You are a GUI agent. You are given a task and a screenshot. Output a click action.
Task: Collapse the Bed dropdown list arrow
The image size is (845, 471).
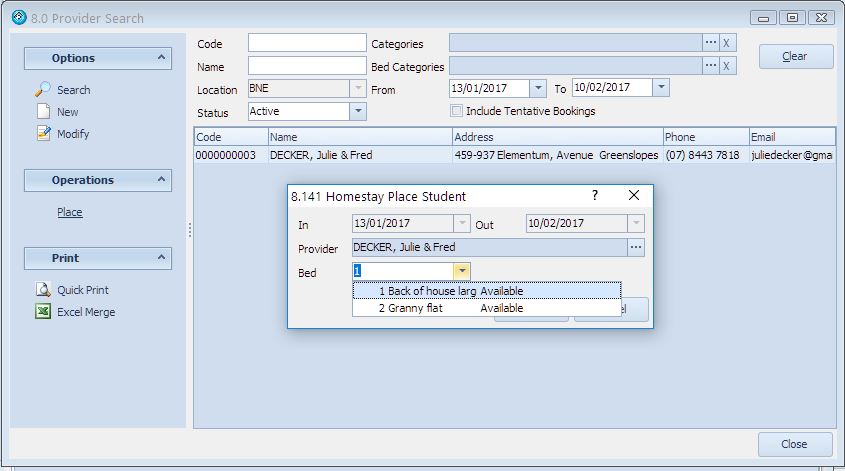(x=461, y=271)
